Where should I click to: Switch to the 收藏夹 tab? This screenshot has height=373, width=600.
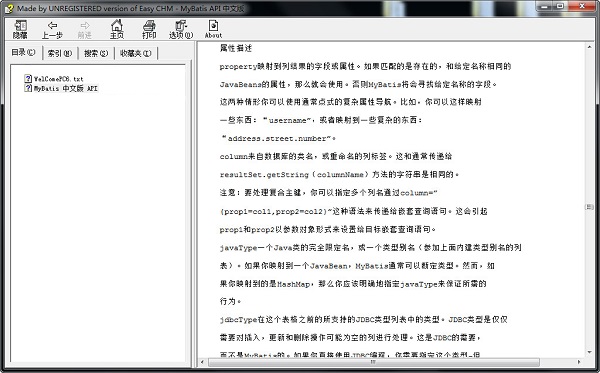coord(136,53)
